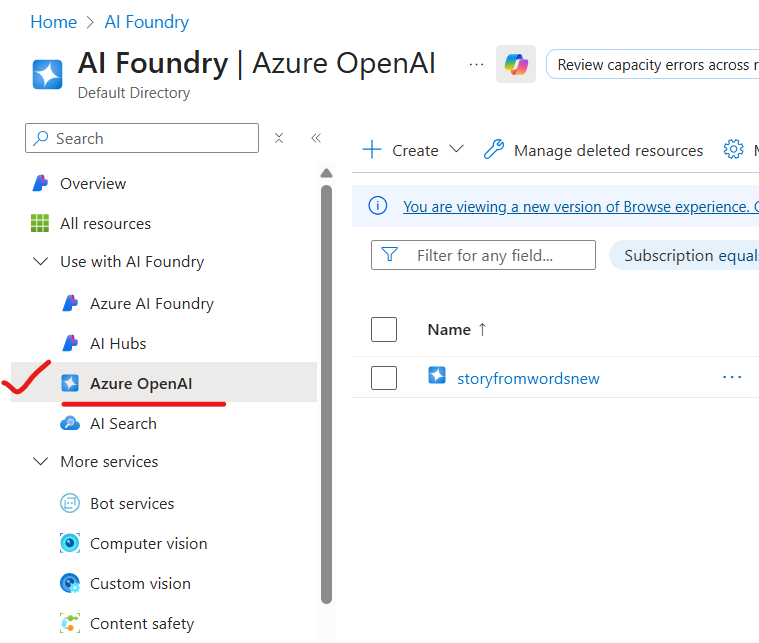This screenshot has width=759, height=643.
Task: Click the Azure AI Foundry sidebar icon
Action: coord(70,303)
